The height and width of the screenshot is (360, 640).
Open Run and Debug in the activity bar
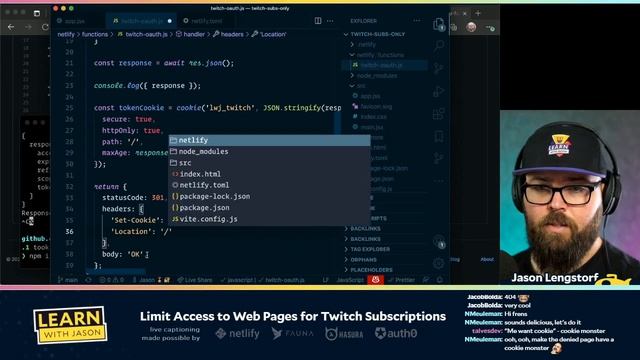tap(439, 91)
